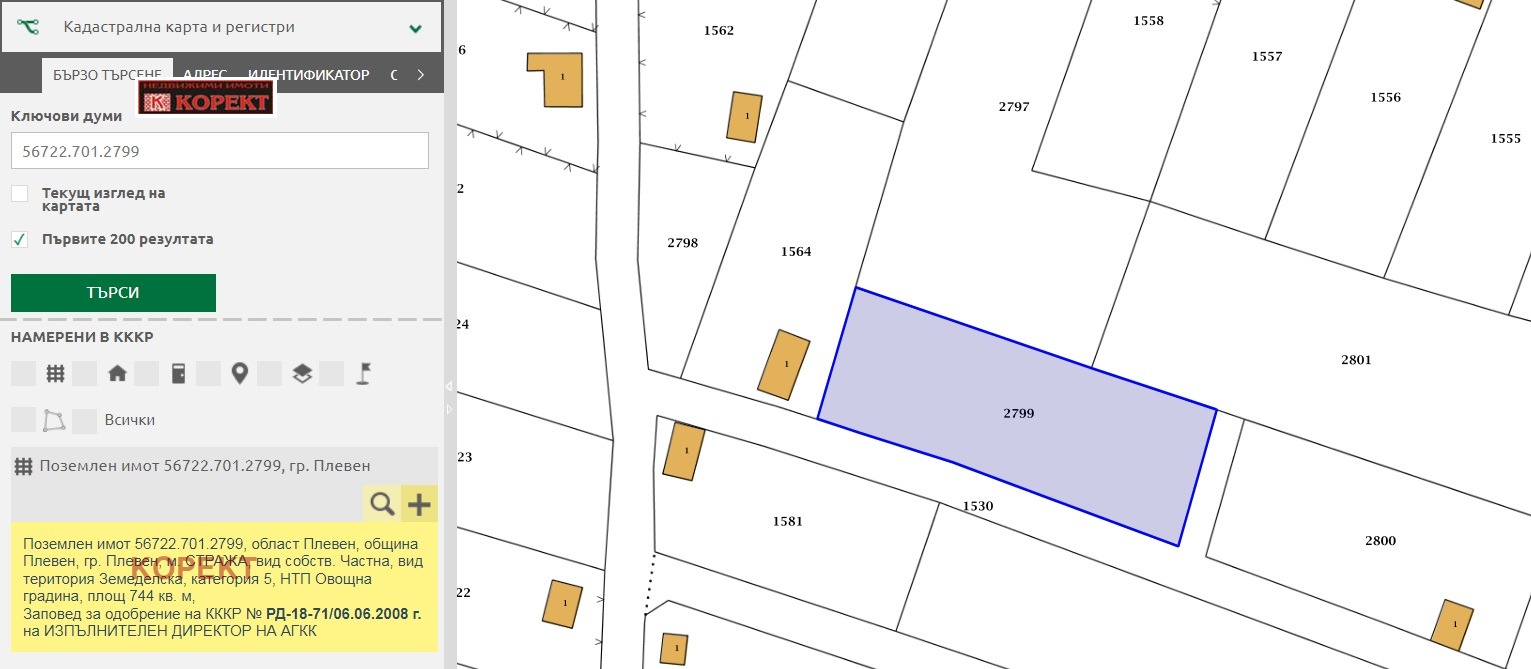This screenshot has width=1531, height=669.
Task: Uncheck 'Първите 200 резултата' checkbox
Action: [20, 239]
